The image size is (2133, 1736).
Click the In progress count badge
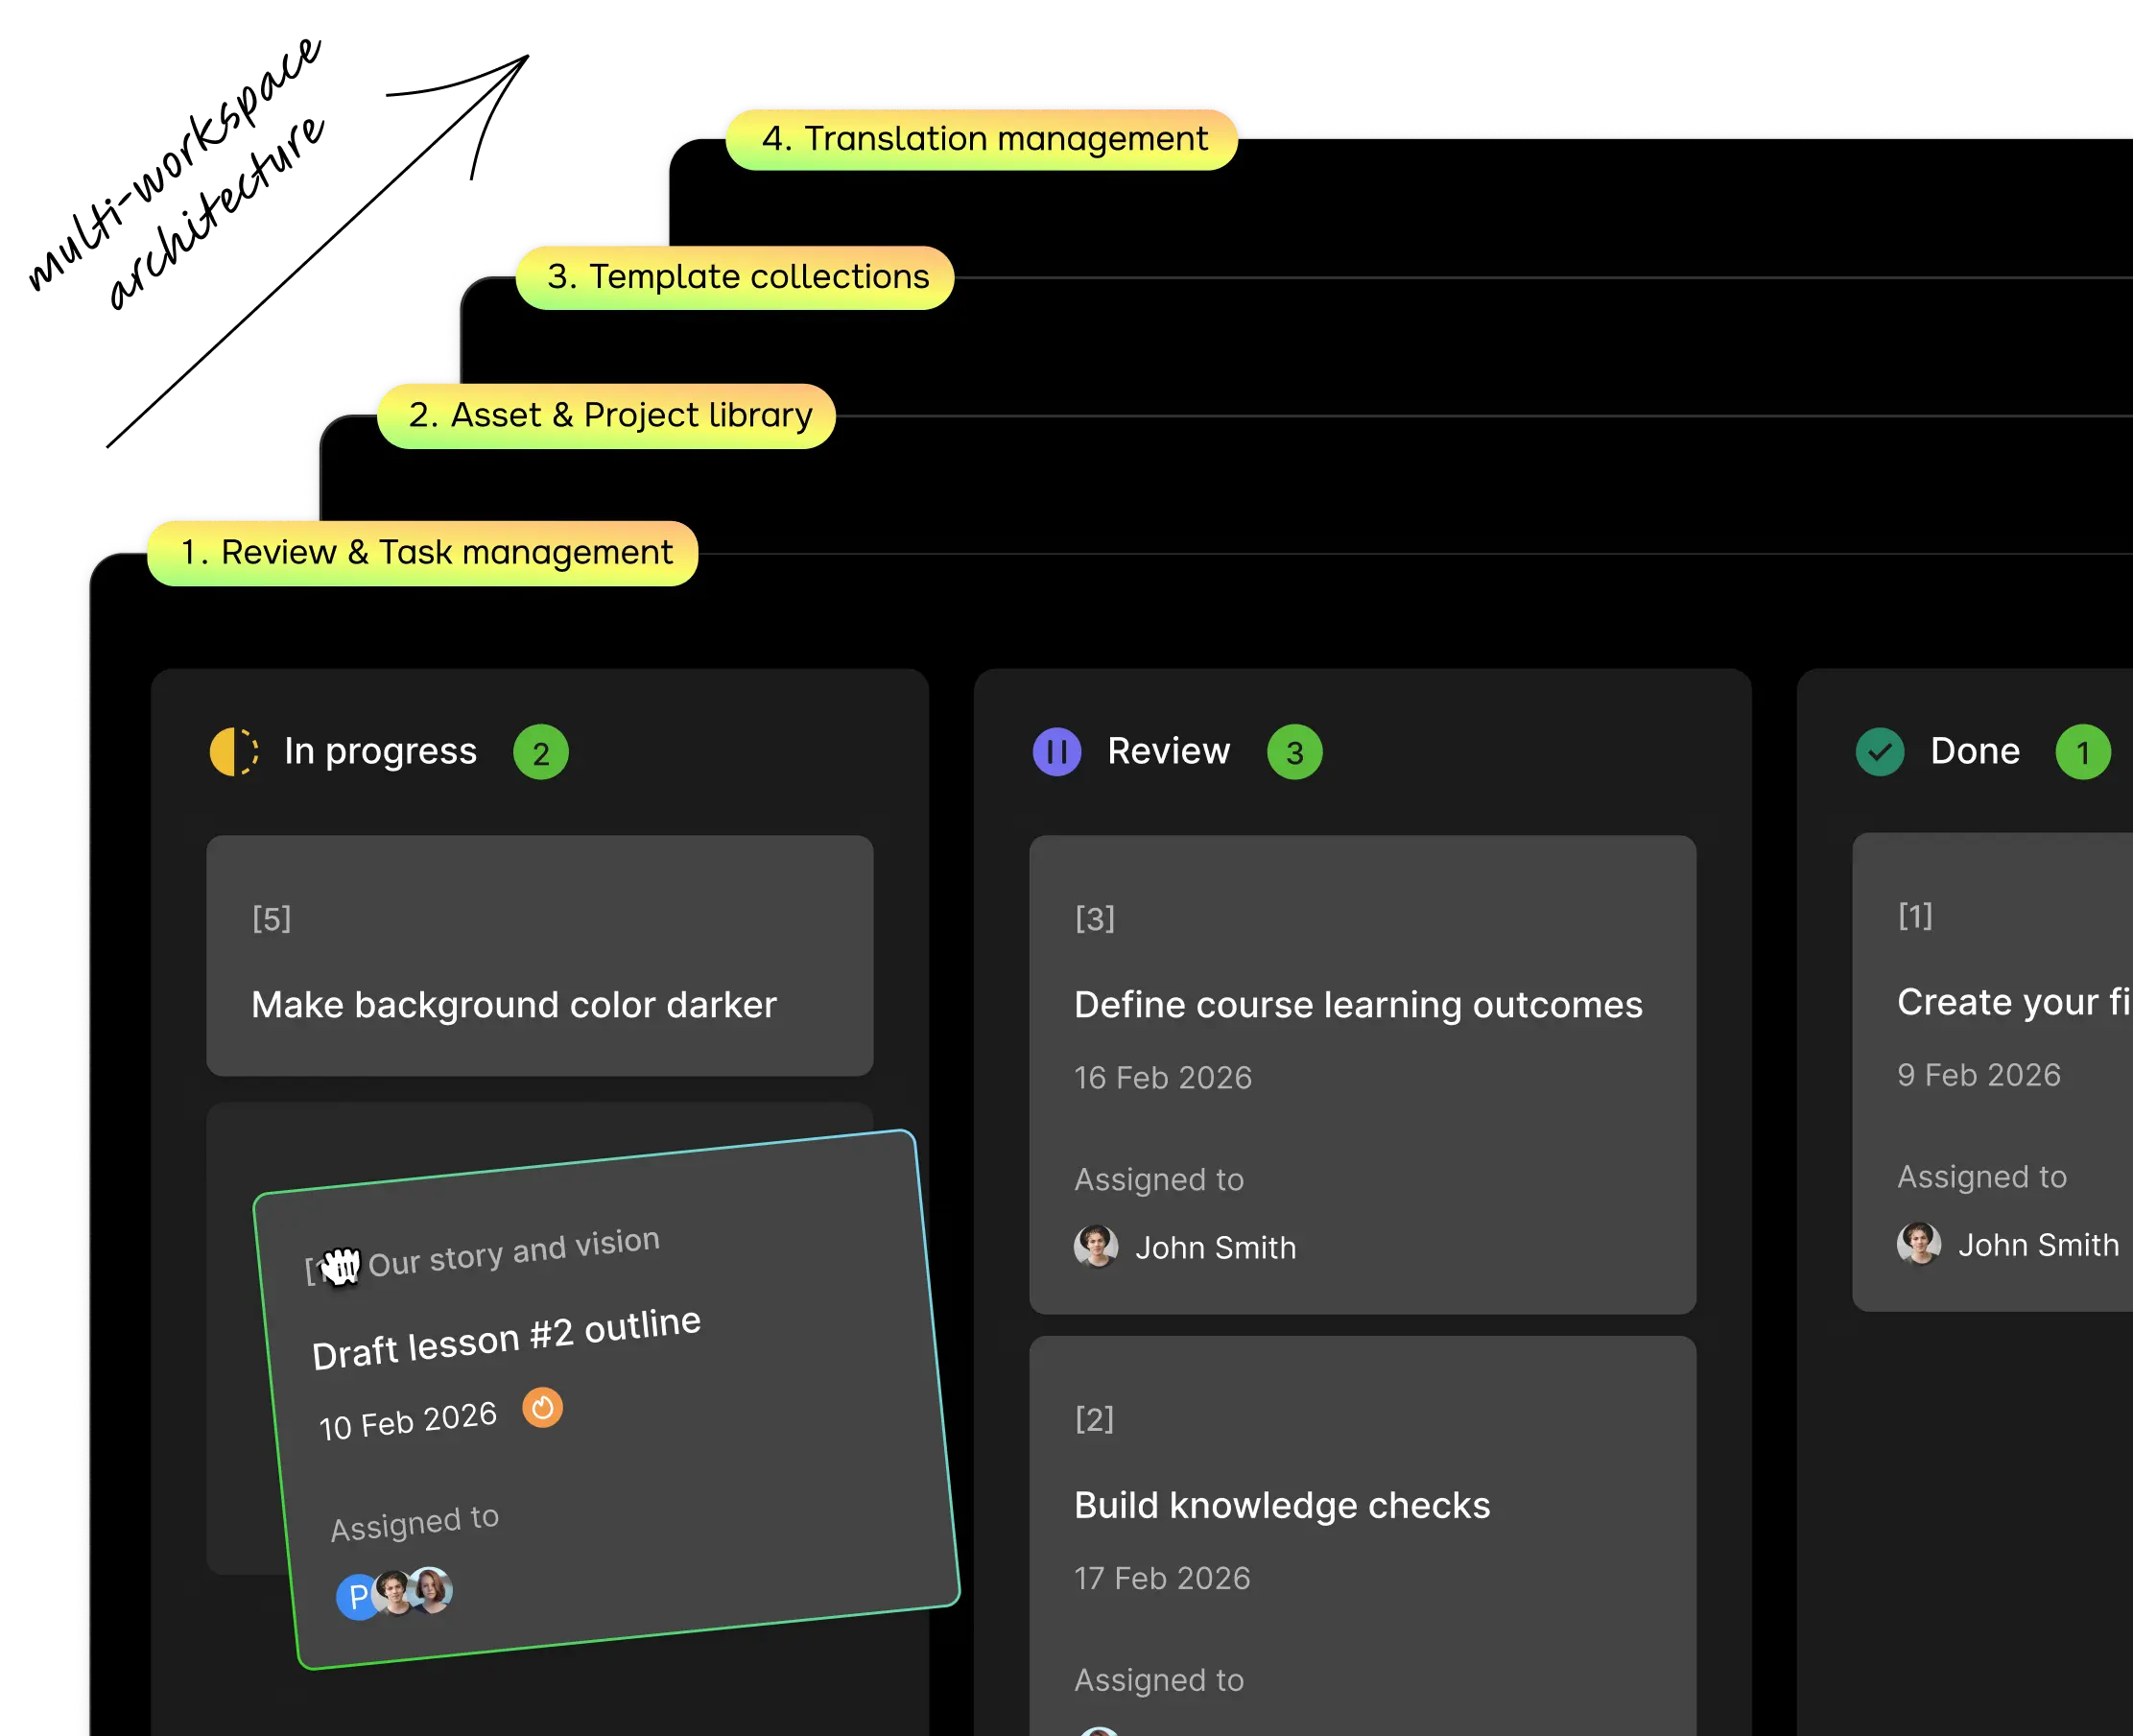click(x=541, y=753)
